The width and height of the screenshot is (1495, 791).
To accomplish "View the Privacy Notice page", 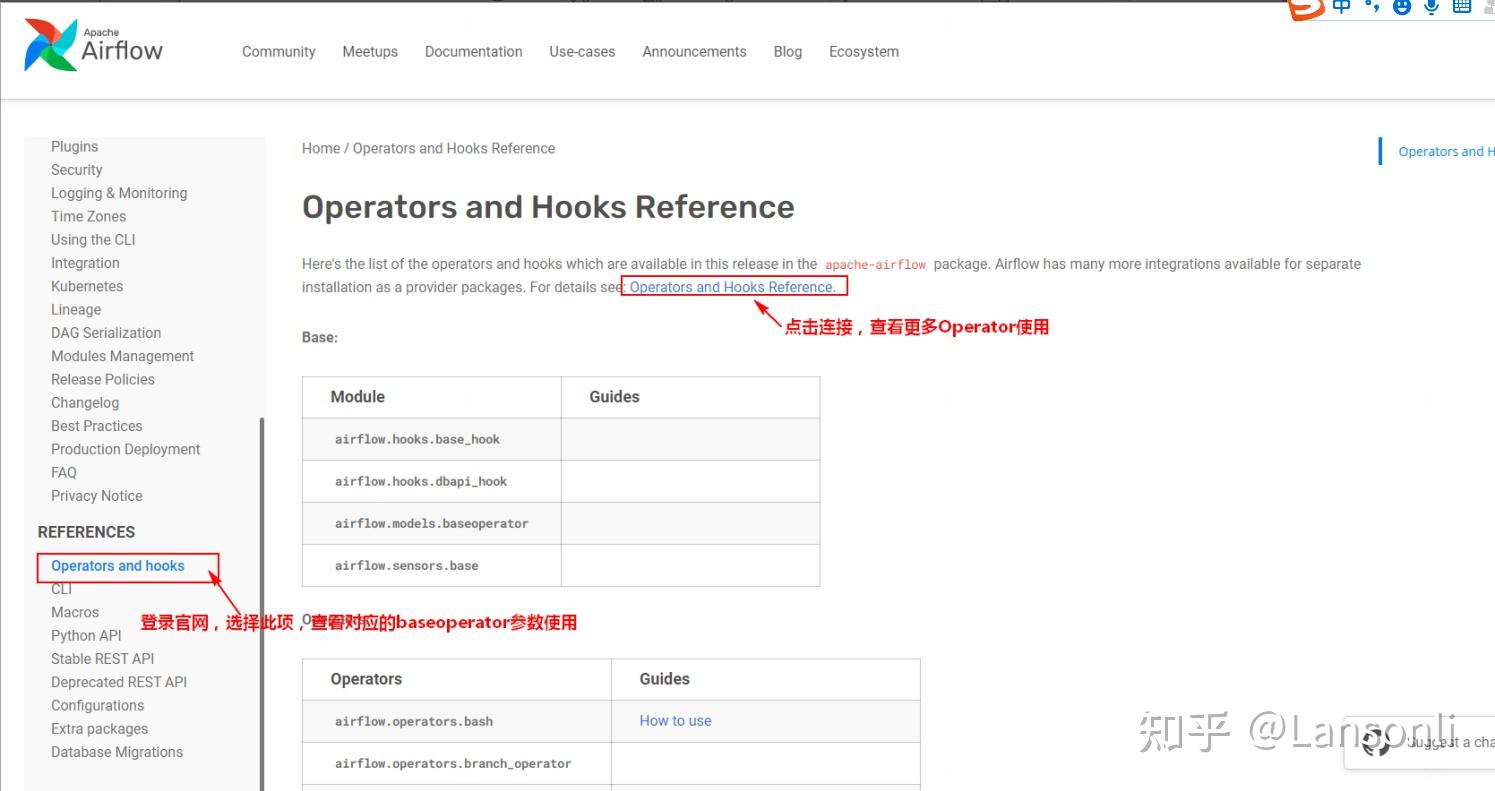I will pos(97,496).
